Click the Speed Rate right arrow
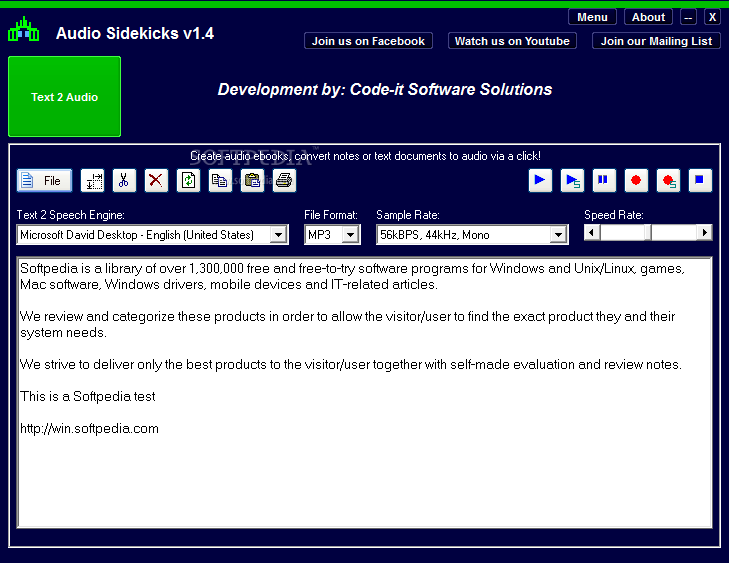The width and height of the screenshot is (729, 563). [x=704, y=232]
